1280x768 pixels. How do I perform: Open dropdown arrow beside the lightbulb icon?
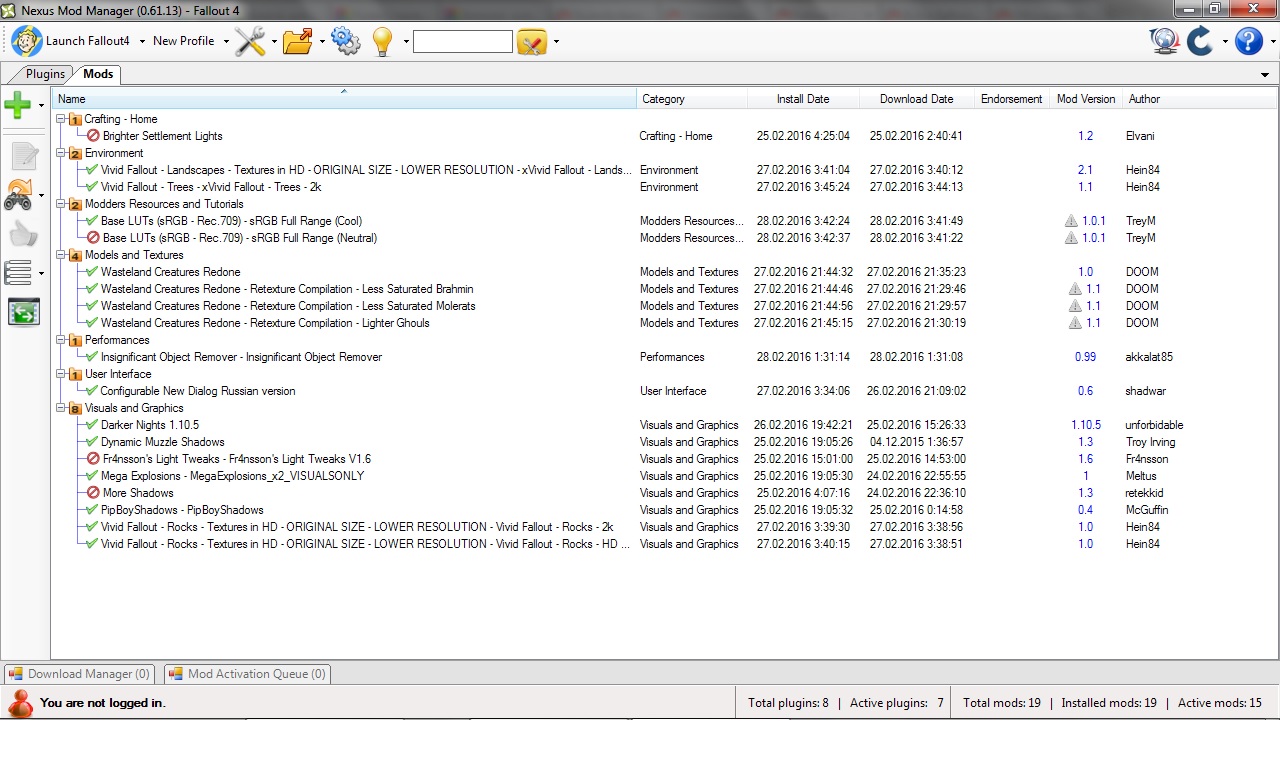[x=406, y=42]
